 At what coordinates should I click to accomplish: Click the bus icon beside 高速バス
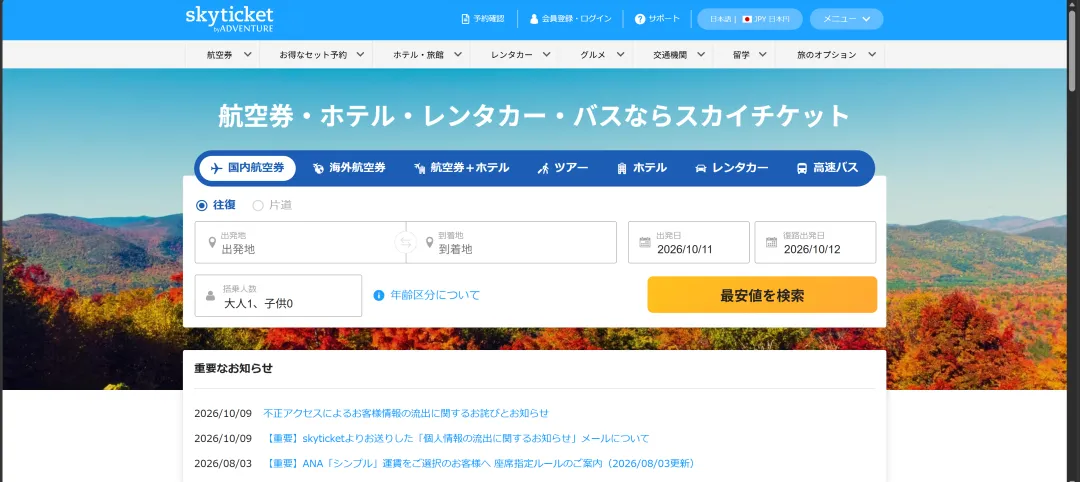[802, 168]
